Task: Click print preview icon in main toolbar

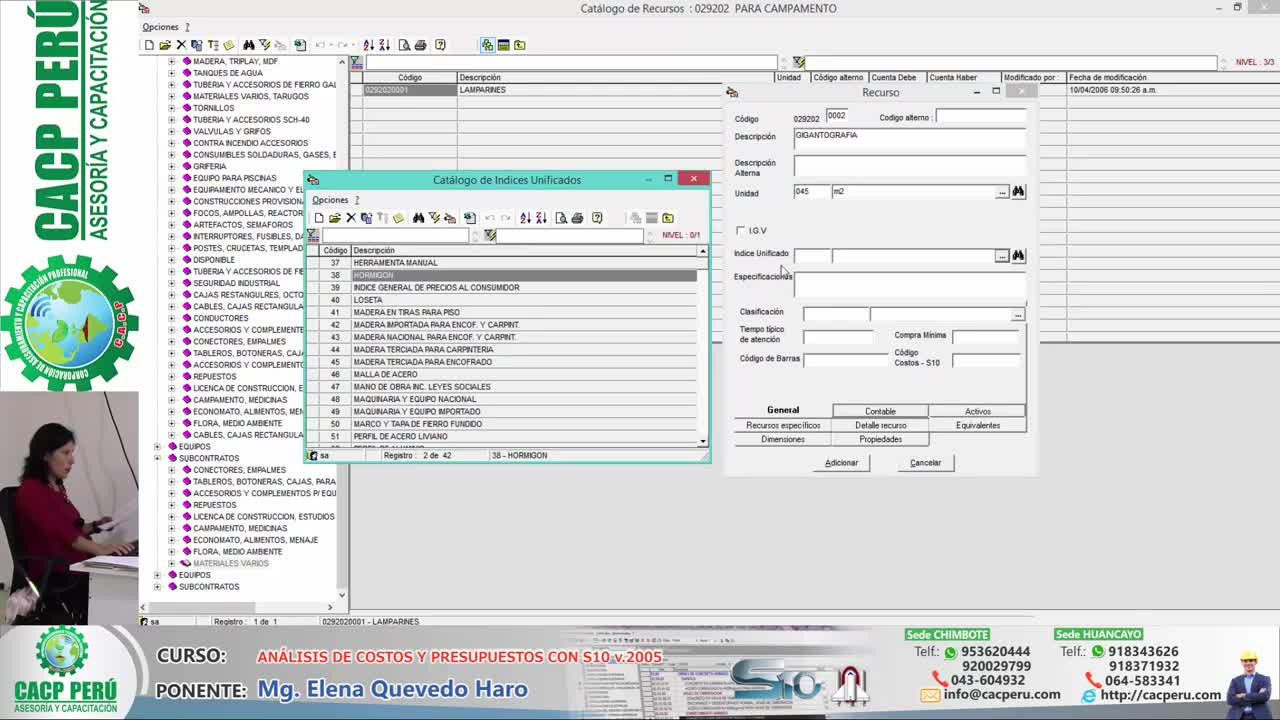Action: pos(404,45)
